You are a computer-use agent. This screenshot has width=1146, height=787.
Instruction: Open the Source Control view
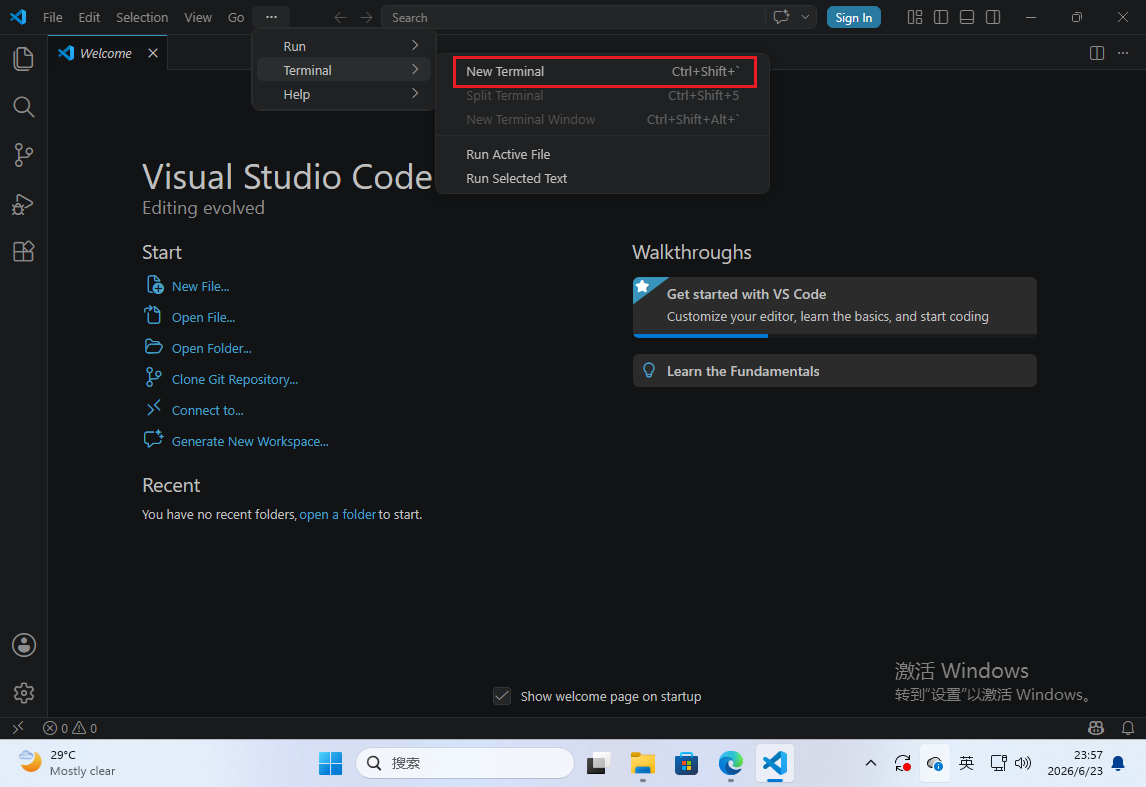(23, 155)
